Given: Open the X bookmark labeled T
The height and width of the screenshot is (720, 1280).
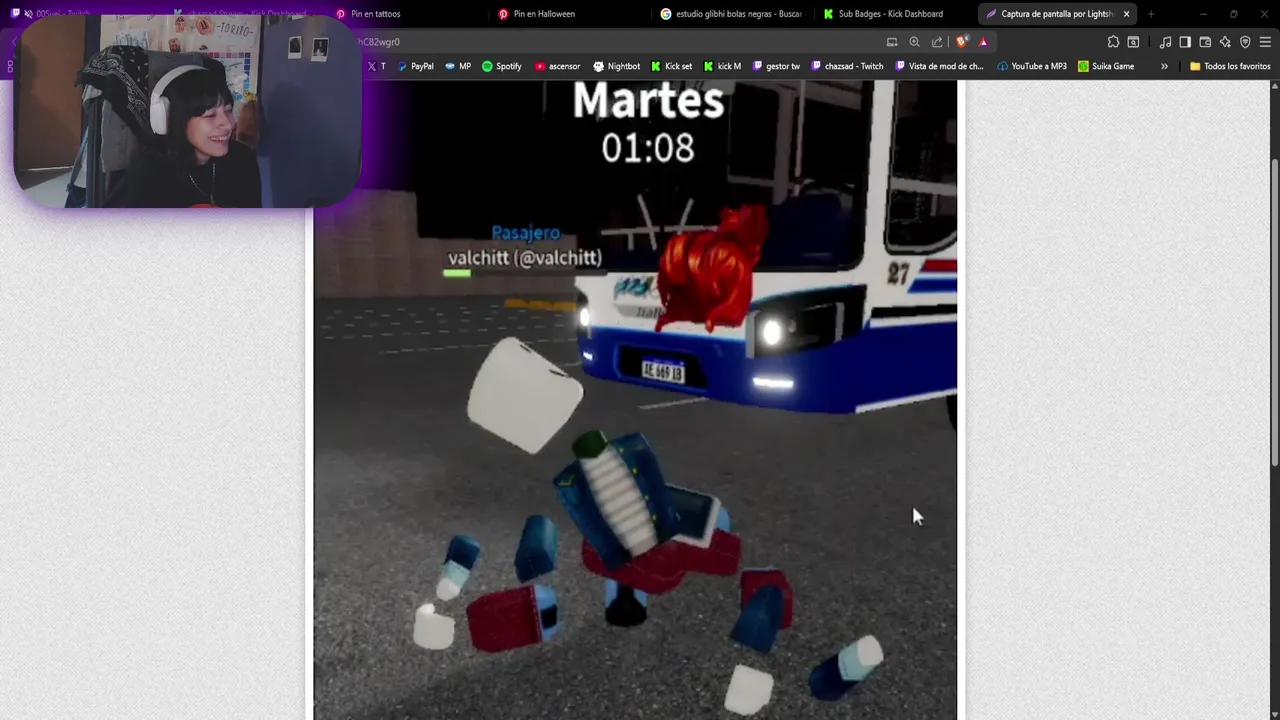Looking at the screenshot, I should click(376, 66).
